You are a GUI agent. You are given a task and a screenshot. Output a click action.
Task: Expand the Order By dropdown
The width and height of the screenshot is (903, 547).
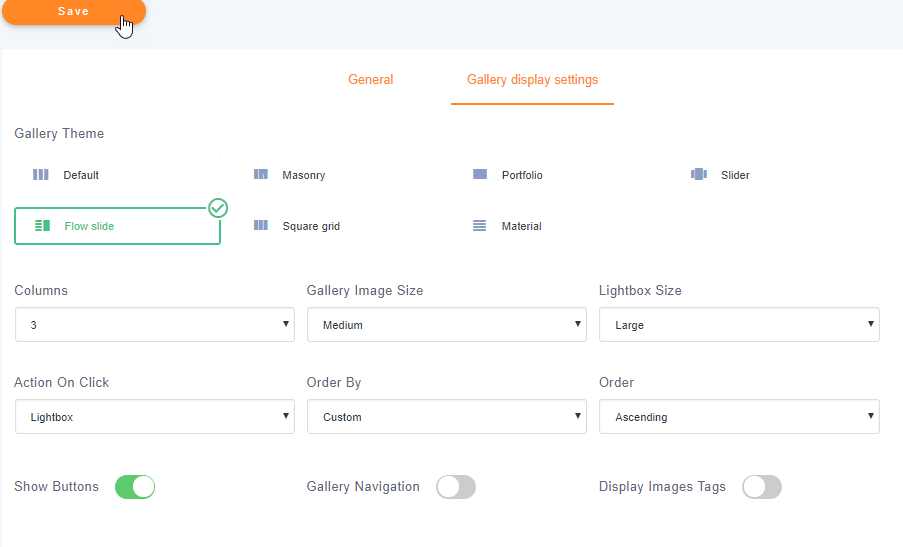pos(446,417)
